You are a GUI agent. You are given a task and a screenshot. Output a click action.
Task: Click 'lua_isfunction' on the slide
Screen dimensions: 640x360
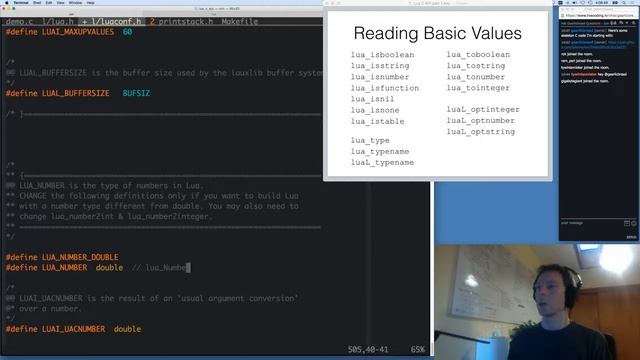coord(385,88)
